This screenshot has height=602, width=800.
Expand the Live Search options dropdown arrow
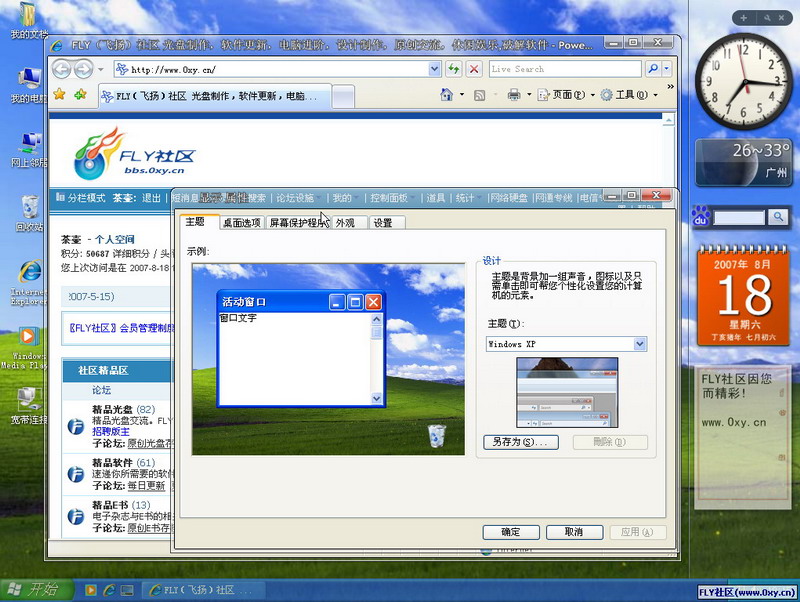pos(666,69)
